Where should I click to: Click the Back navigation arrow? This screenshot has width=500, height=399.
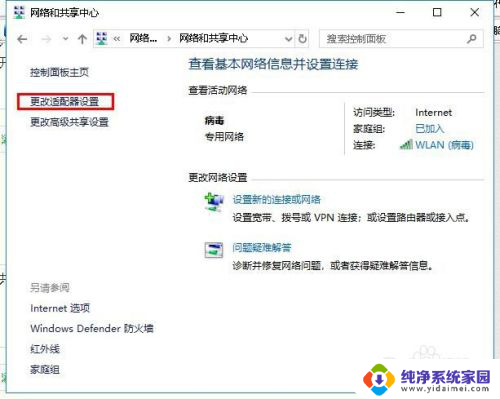click(22, 39)
